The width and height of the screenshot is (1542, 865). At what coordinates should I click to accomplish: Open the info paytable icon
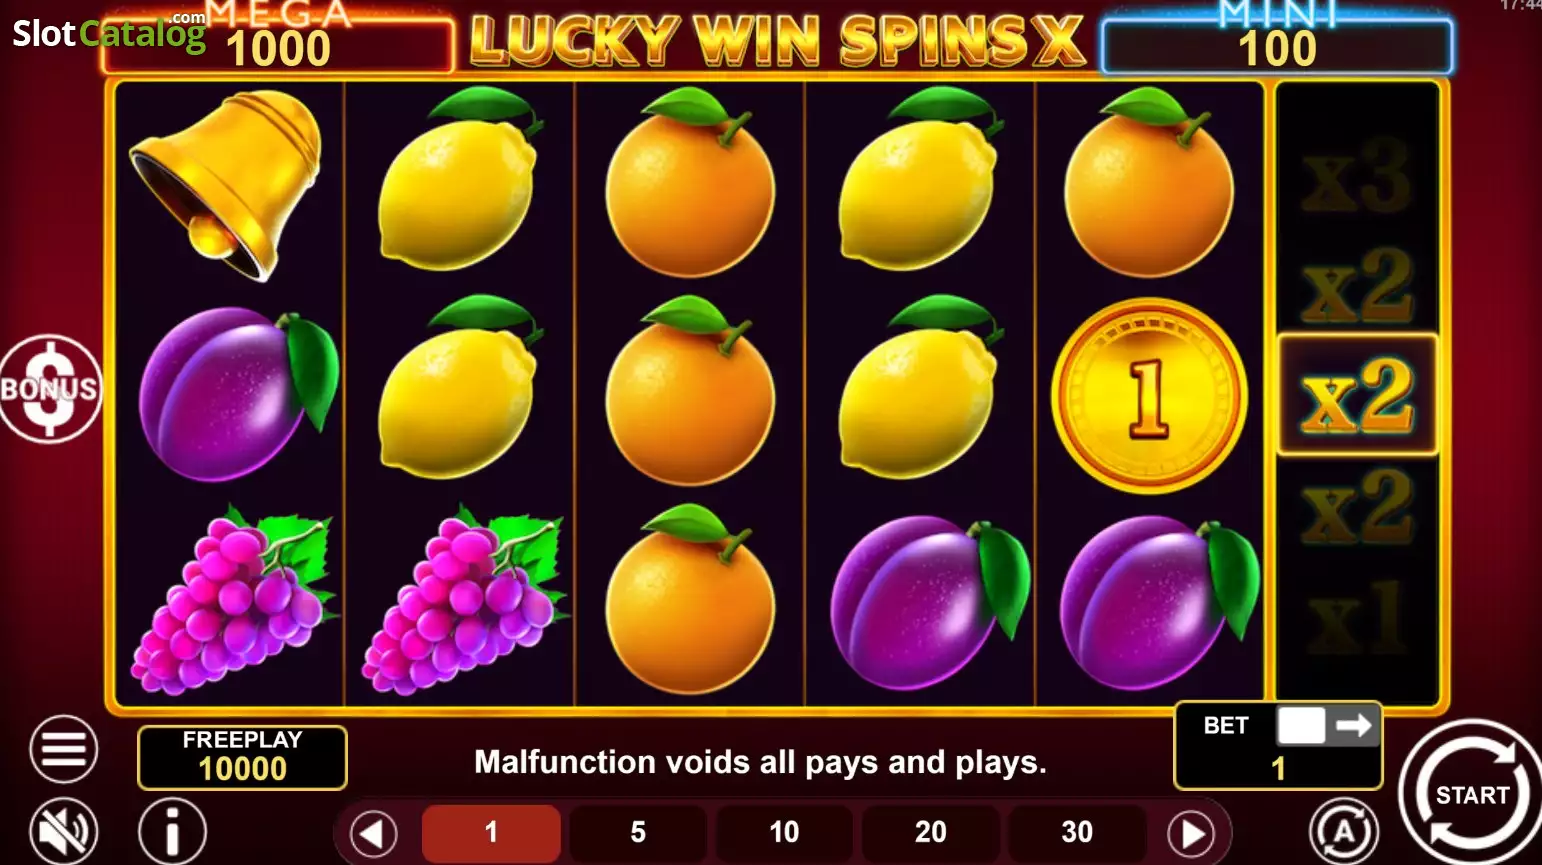pyautogui.click(x=172, y=831)
